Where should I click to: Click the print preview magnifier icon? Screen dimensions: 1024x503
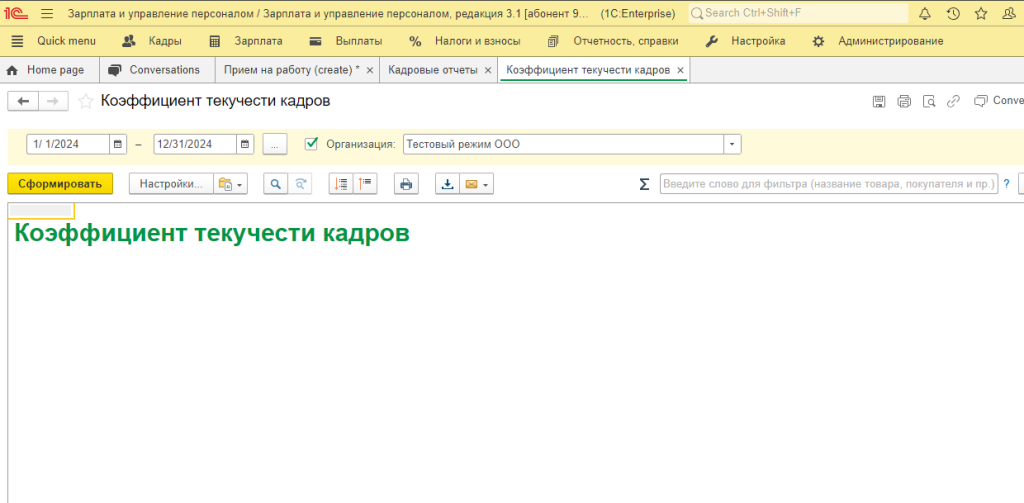(x=929, y=101)
